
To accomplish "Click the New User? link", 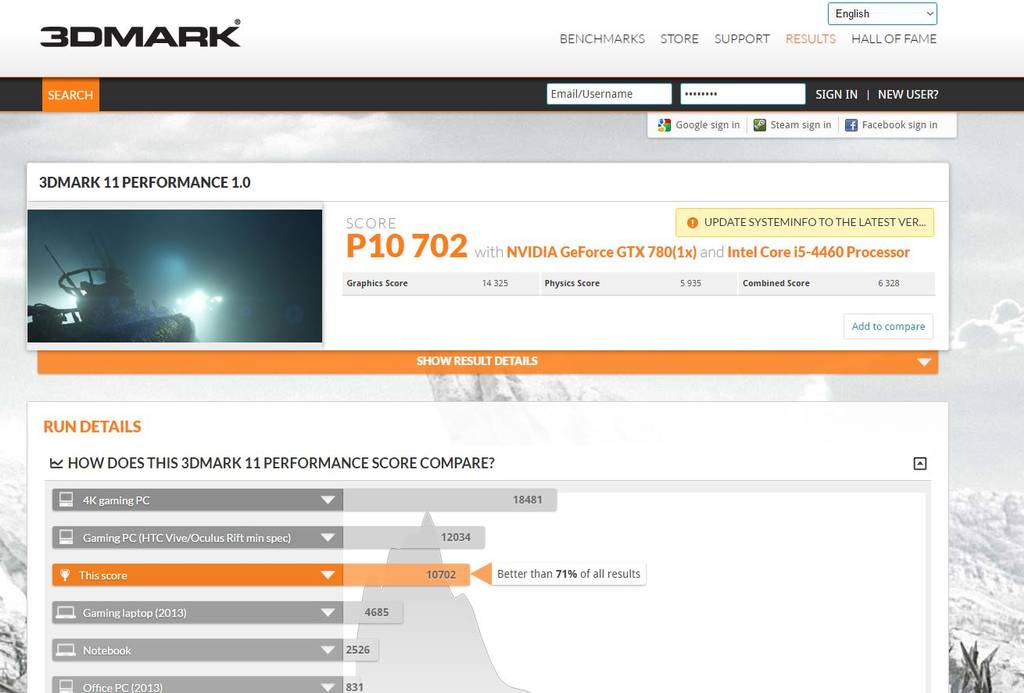I will (x=908, y=95).
